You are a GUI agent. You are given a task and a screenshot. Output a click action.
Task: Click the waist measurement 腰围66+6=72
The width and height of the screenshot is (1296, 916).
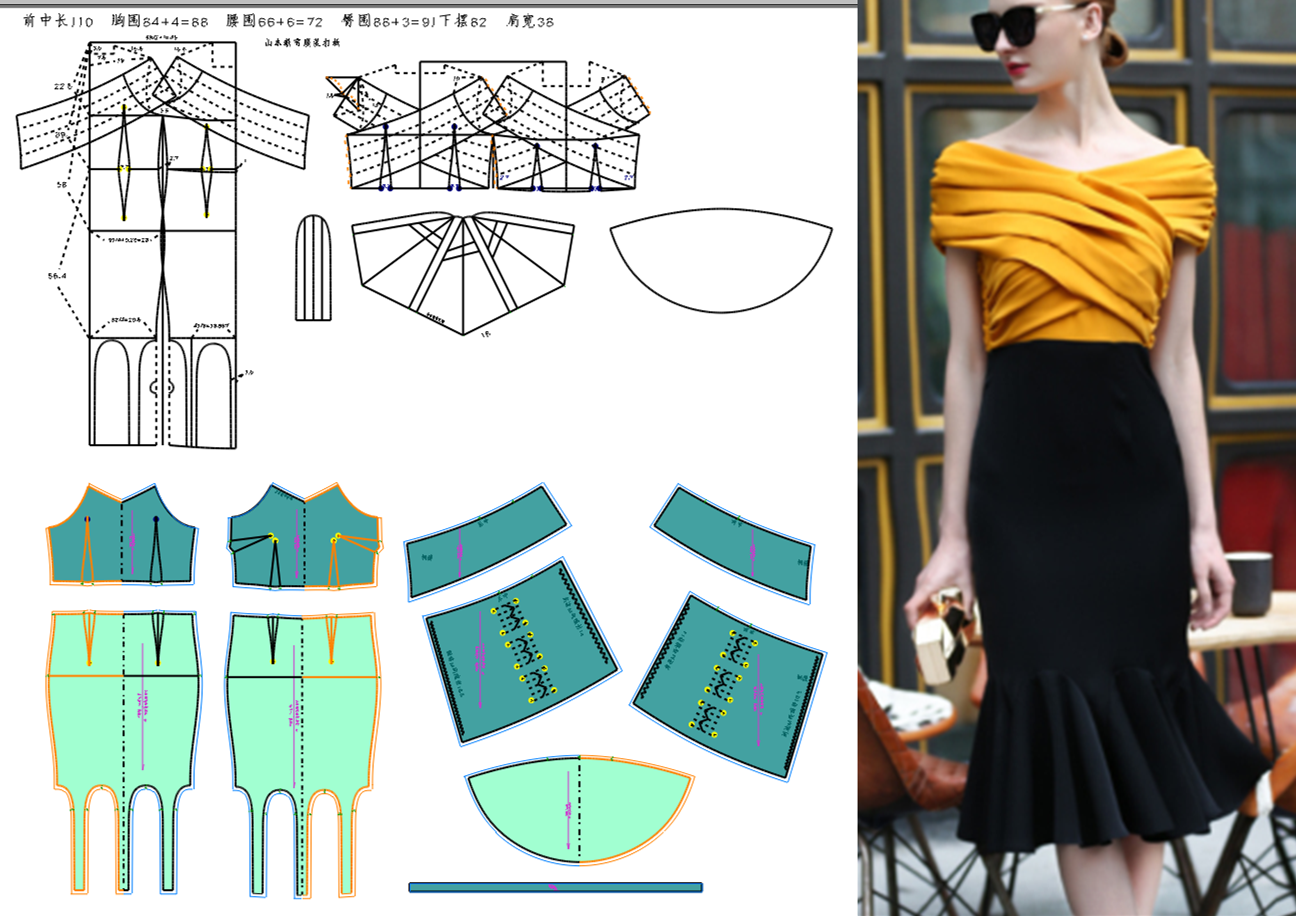pos(273,21)
